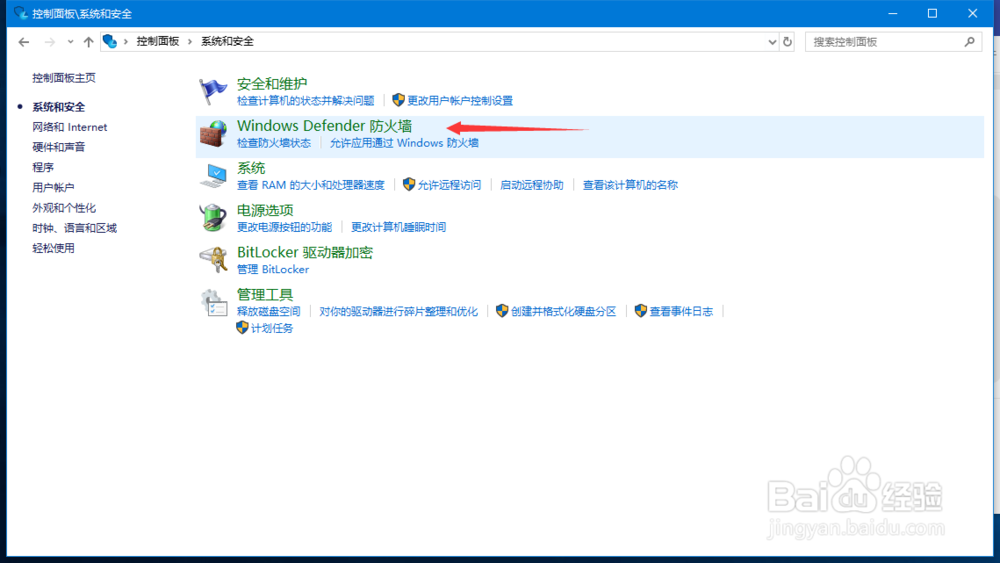Click the 系统 computer monitor icon
This screenshot has width=1000, height=563.
[x=213, y=176]
